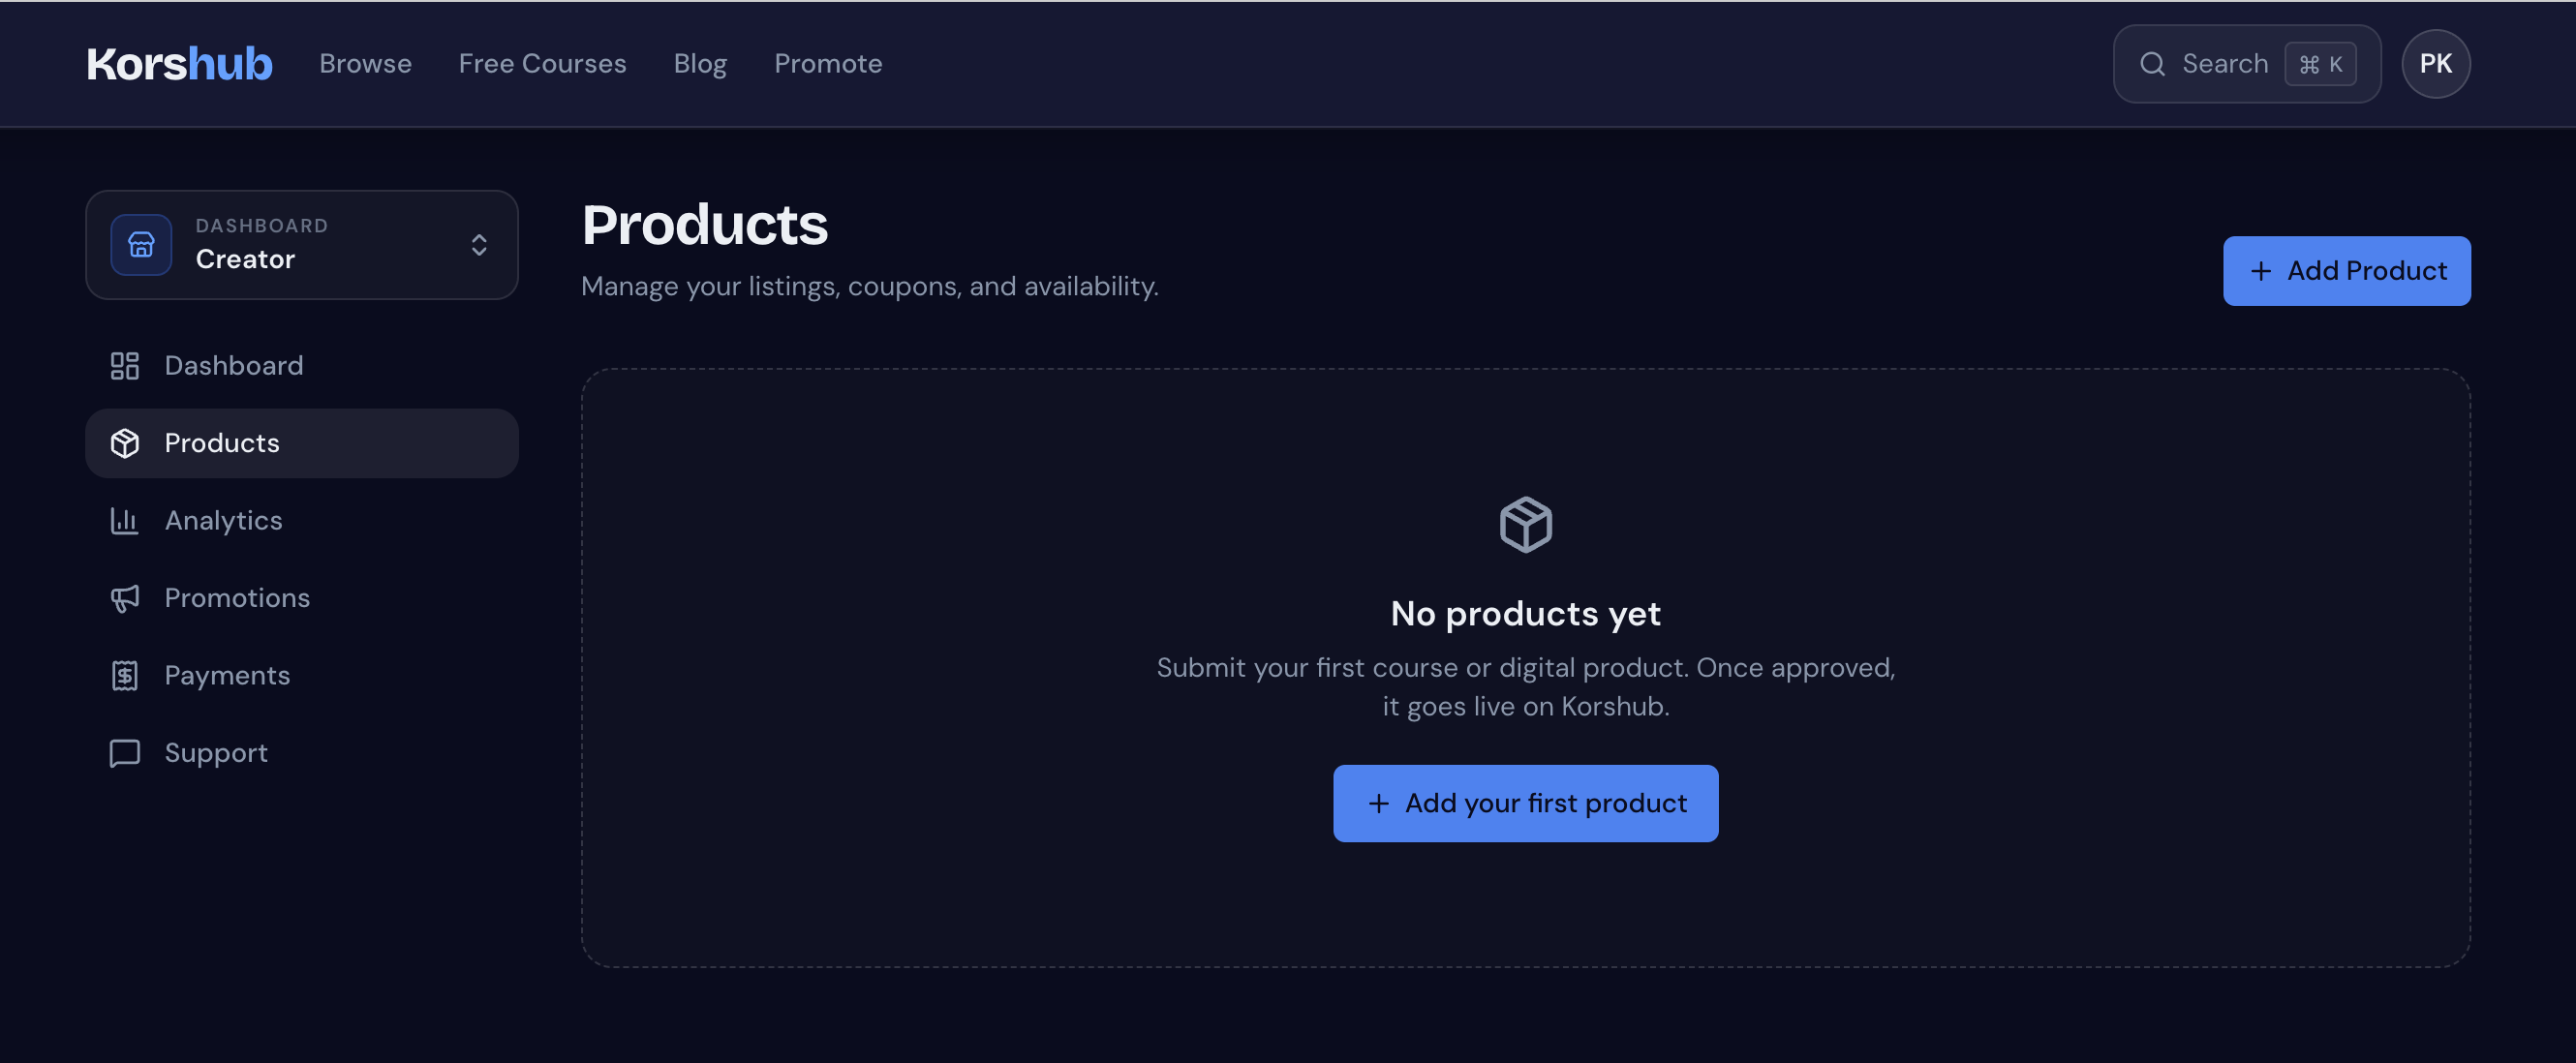This screenshot has height=1063, width=2576.
Task: Click the empty-state package icon
Action: coord(1525,524)
